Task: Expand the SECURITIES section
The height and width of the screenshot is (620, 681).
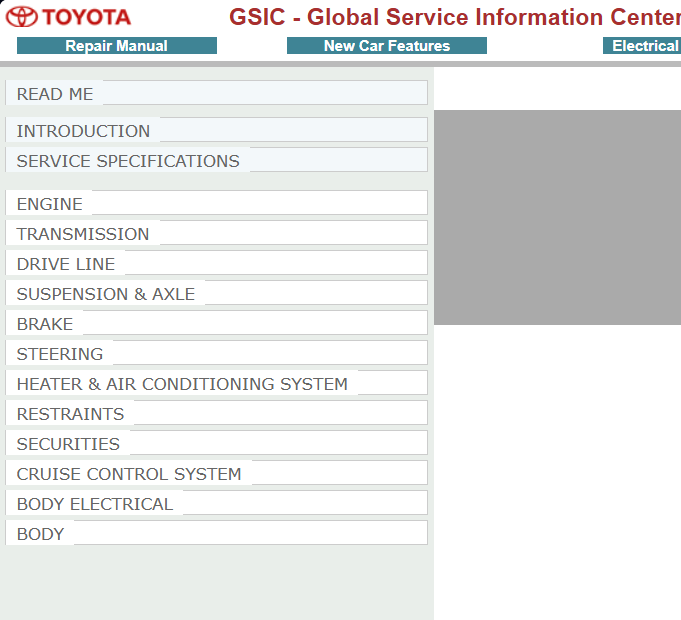Action: (216, 442)
